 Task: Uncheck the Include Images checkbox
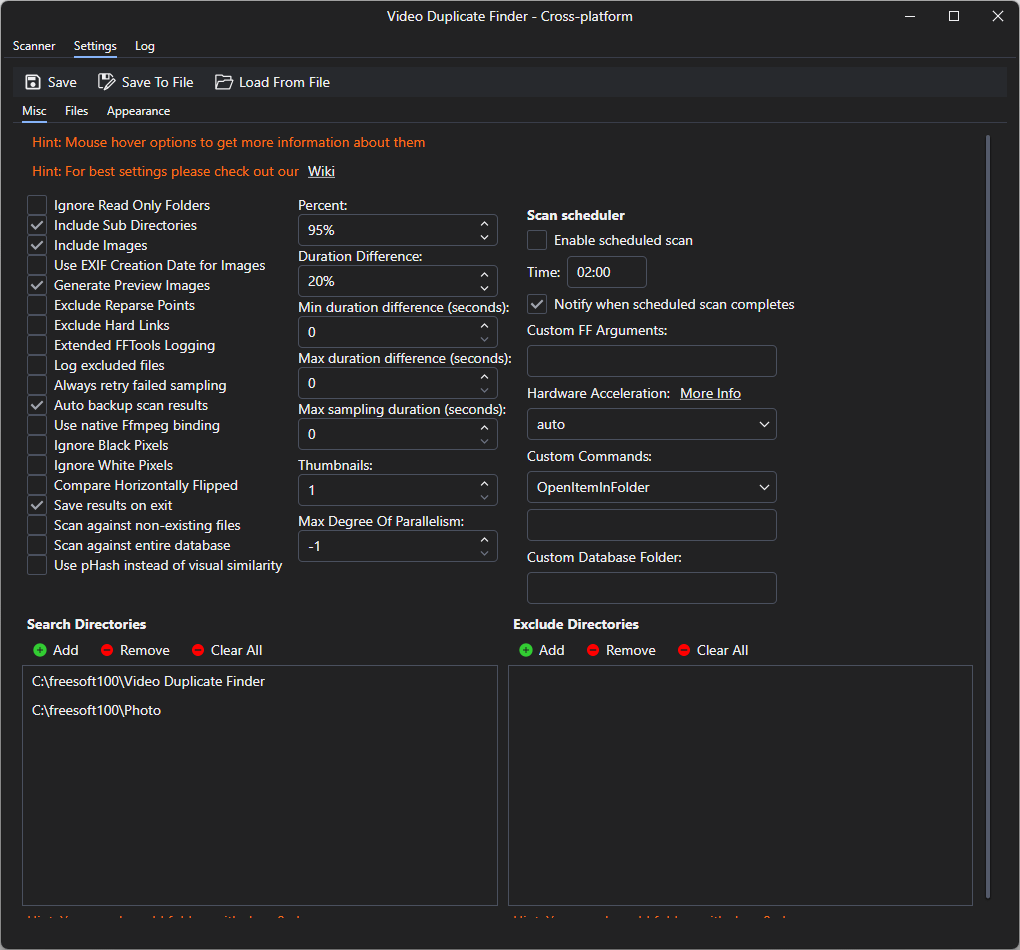pos(37,245)
